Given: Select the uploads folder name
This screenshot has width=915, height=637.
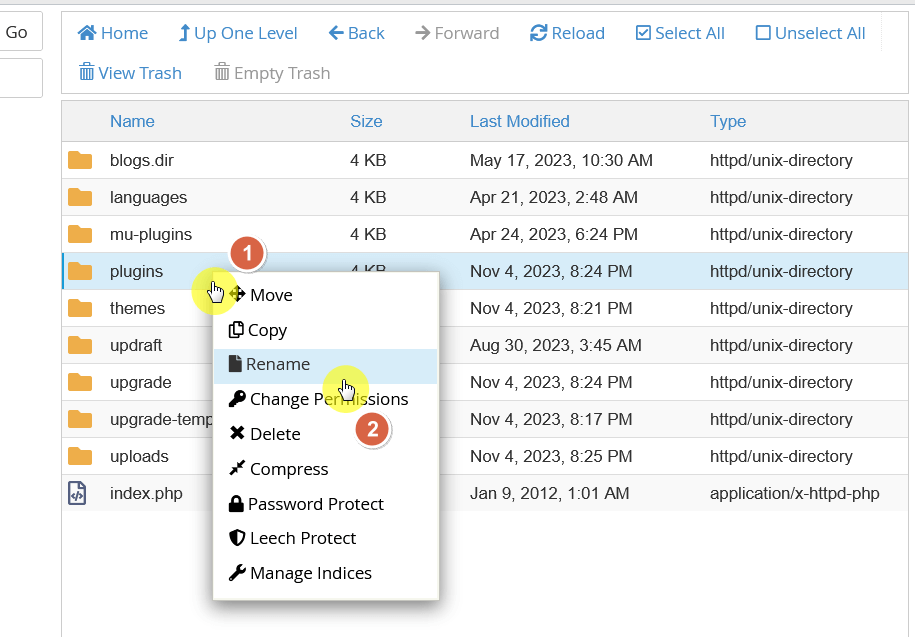Looking at the screenshot, I should tap(139, 457).
